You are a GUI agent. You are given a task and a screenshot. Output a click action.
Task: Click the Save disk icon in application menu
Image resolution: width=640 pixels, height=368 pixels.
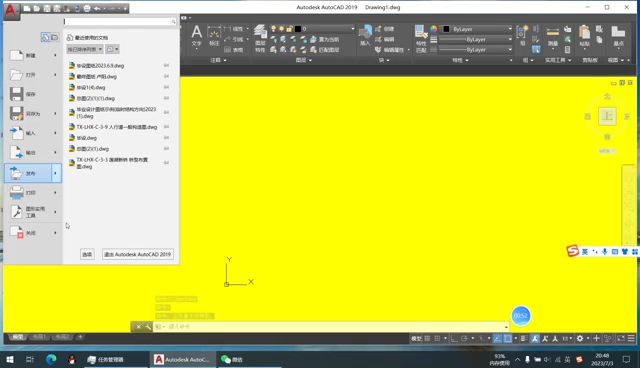click(x=16, y=94)
